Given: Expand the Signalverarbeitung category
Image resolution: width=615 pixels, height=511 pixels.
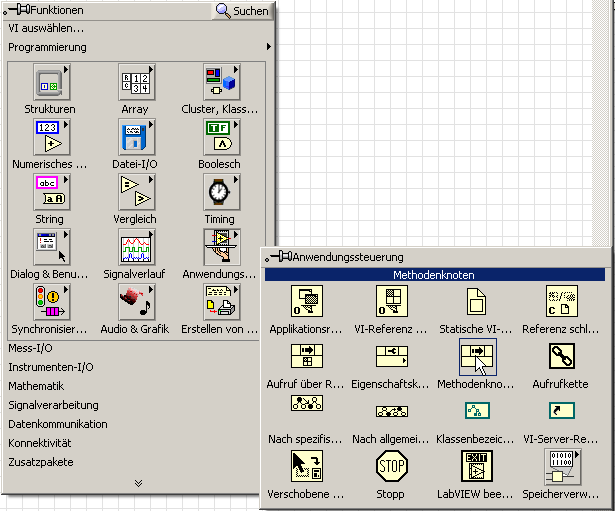Looking at the screenshot, I should point(53,405).
